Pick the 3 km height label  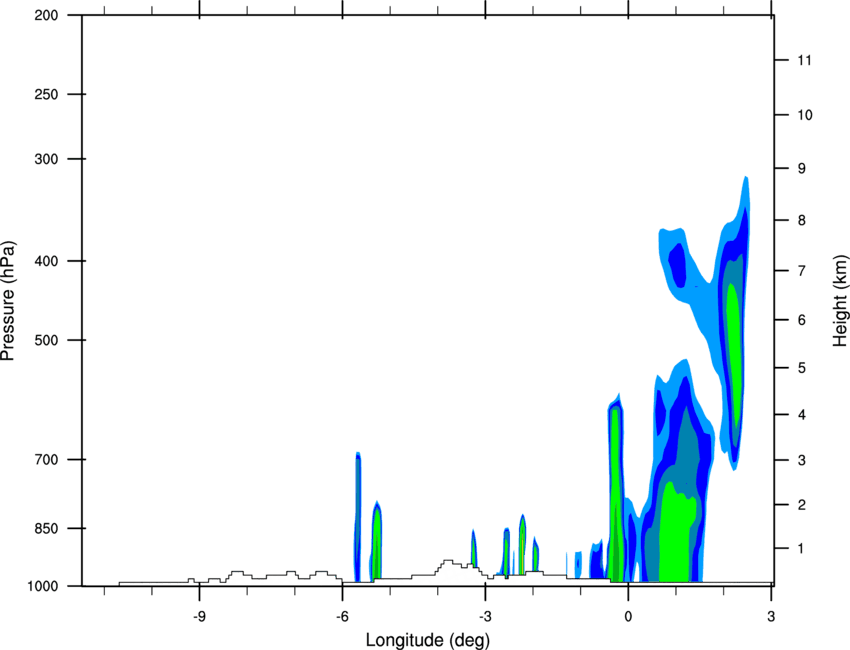click(x=801, y=460)
